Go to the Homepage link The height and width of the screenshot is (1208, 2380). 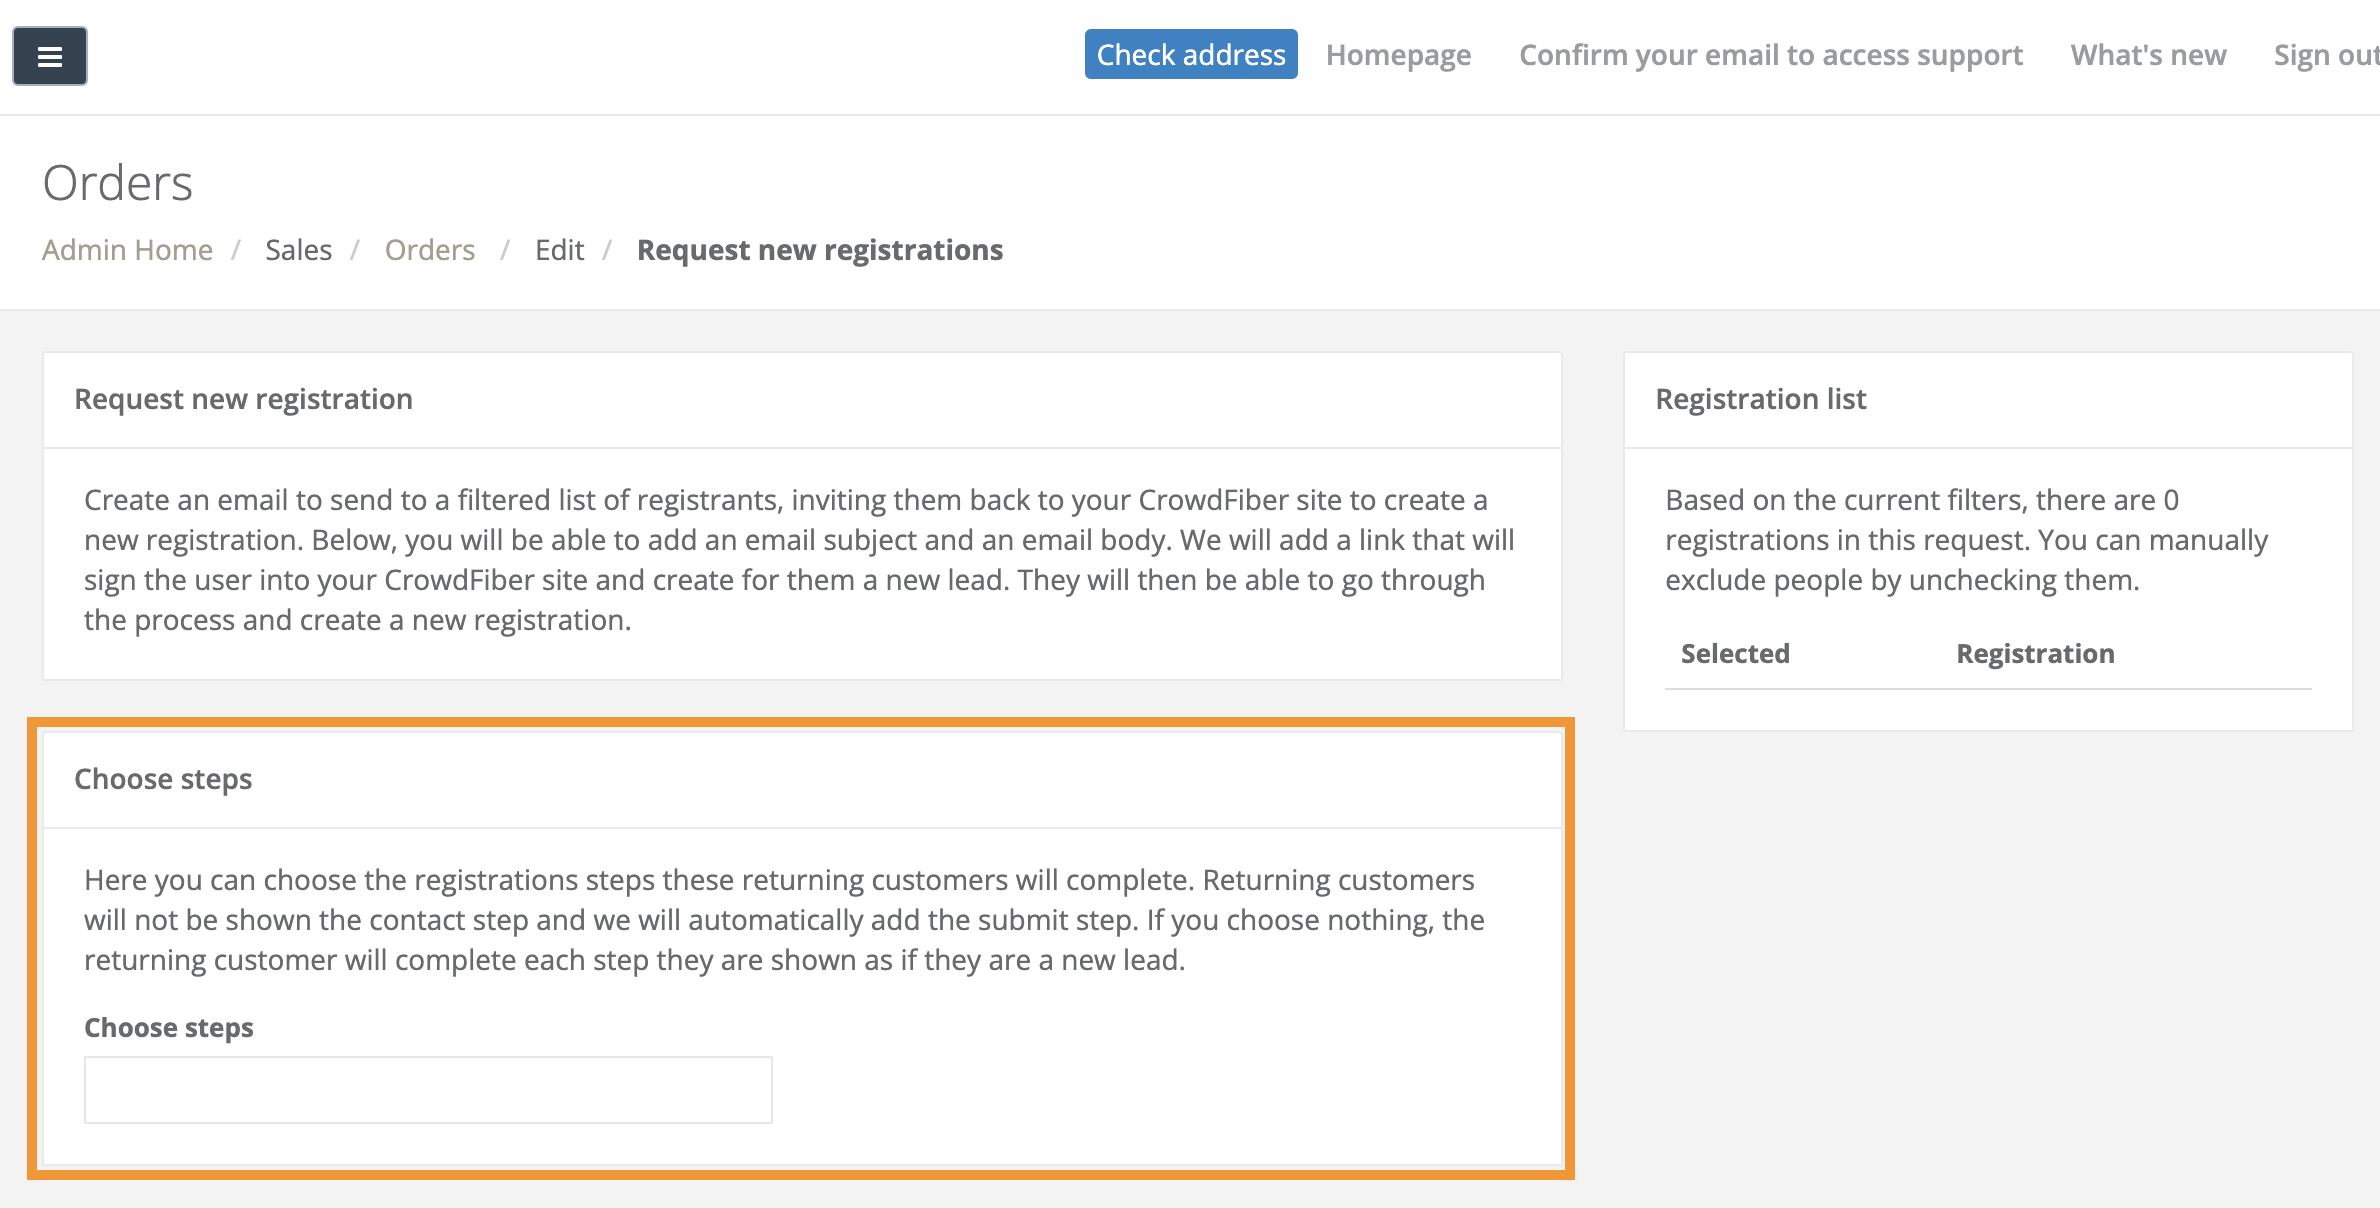click(1398, 55)
